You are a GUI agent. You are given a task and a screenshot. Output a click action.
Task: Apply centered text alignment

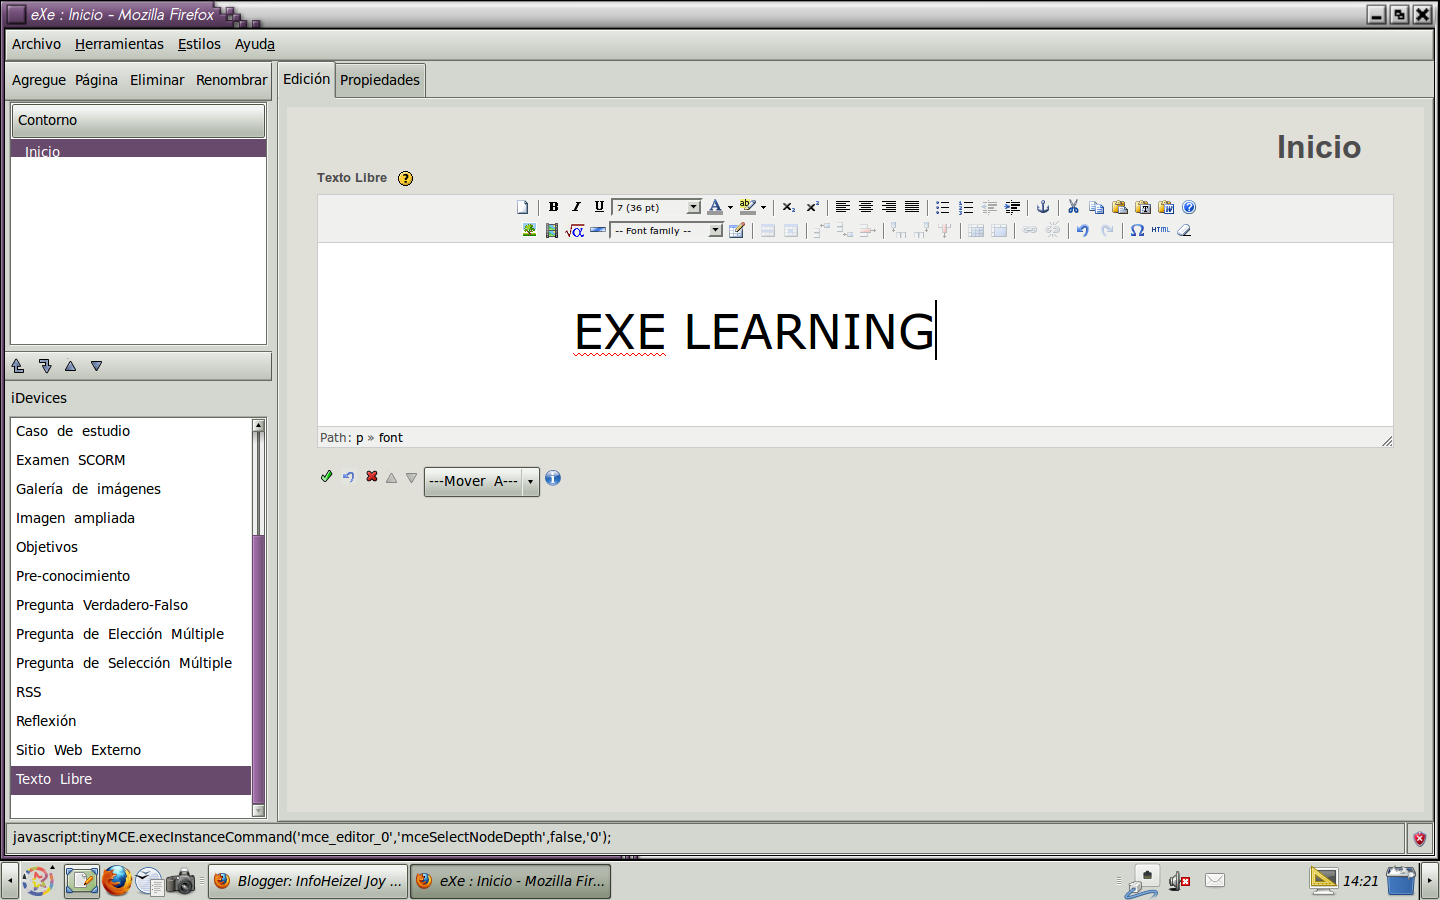tap(865, 207)
